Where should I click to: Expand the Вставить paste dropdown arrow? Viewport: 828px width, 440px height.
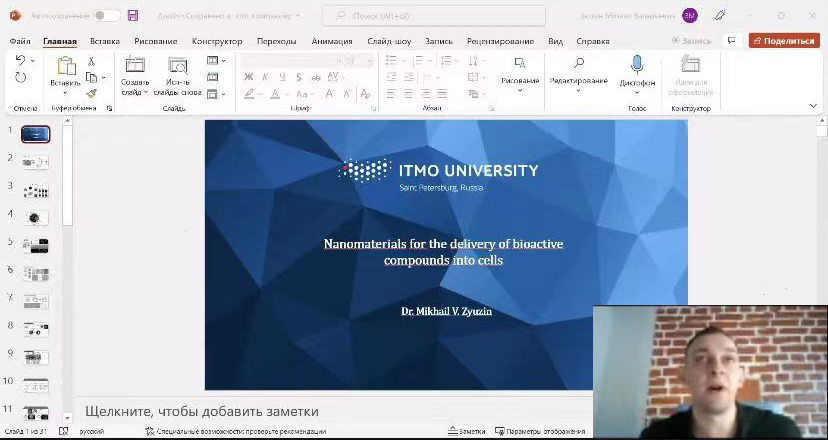pyautogui.click(x=66, y=93)
